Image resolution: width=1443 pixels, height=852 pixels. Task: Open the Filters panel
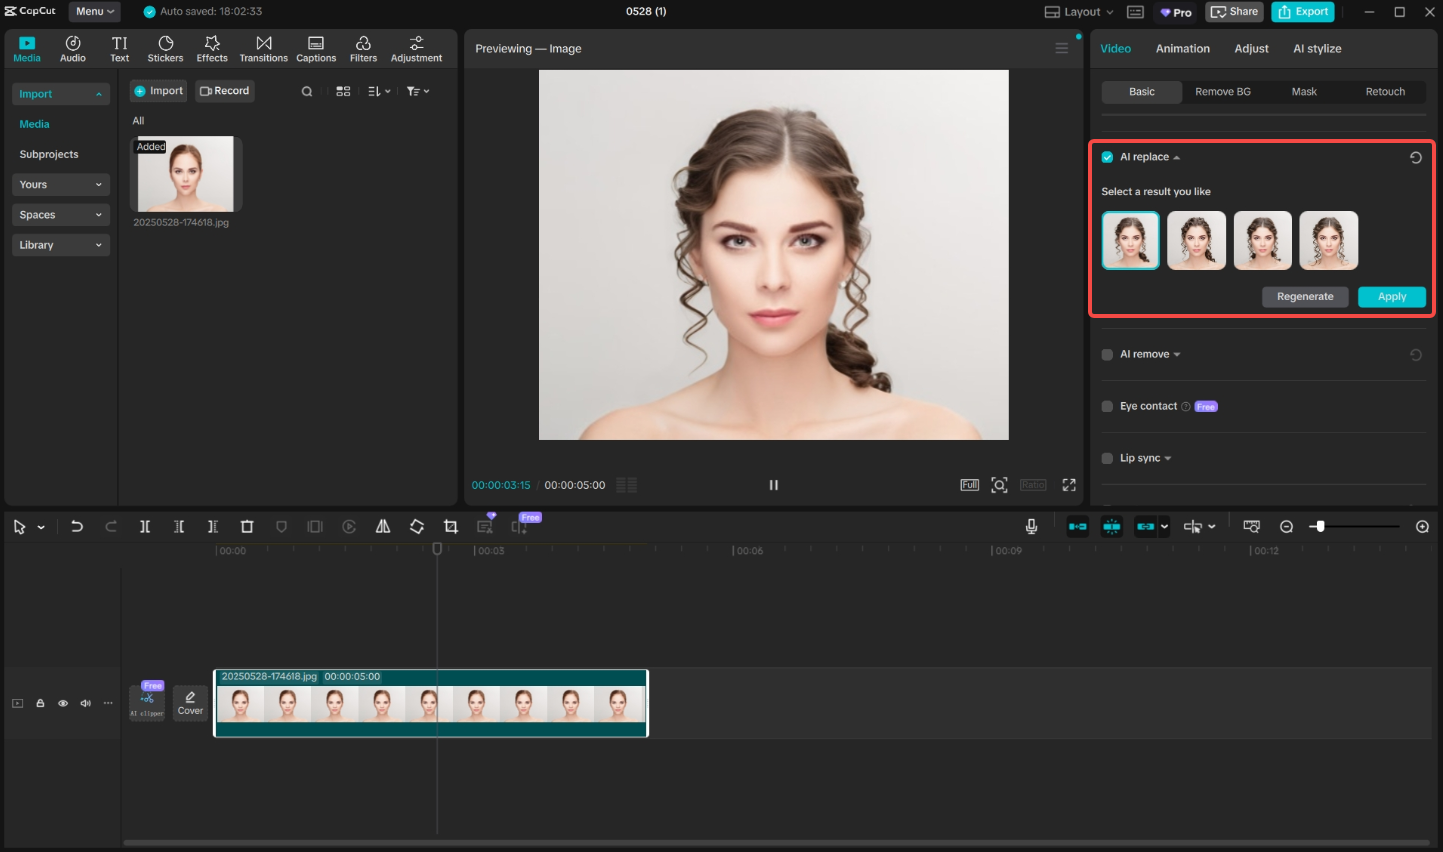point(363,48)
